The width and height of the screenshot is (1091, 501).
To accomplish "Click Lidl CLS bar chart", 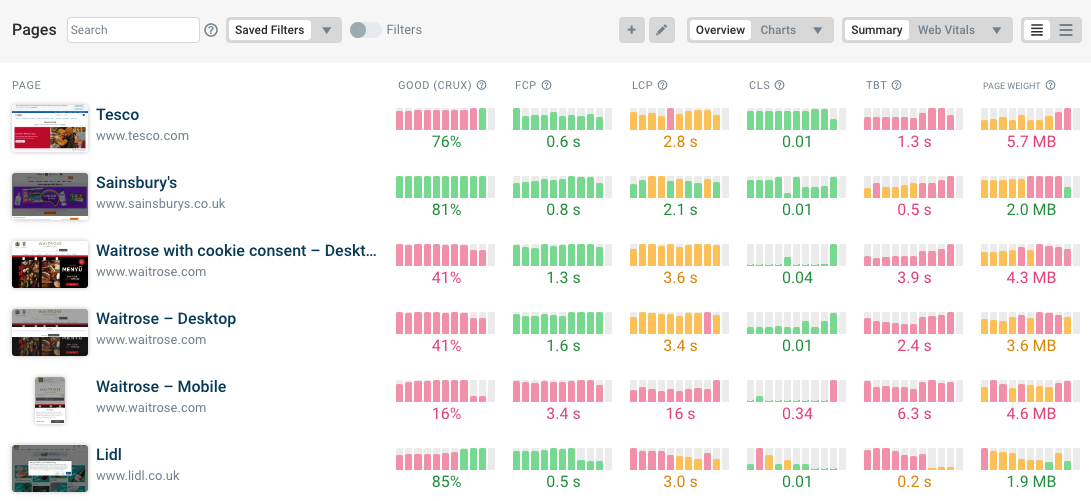I will [797, 459].
